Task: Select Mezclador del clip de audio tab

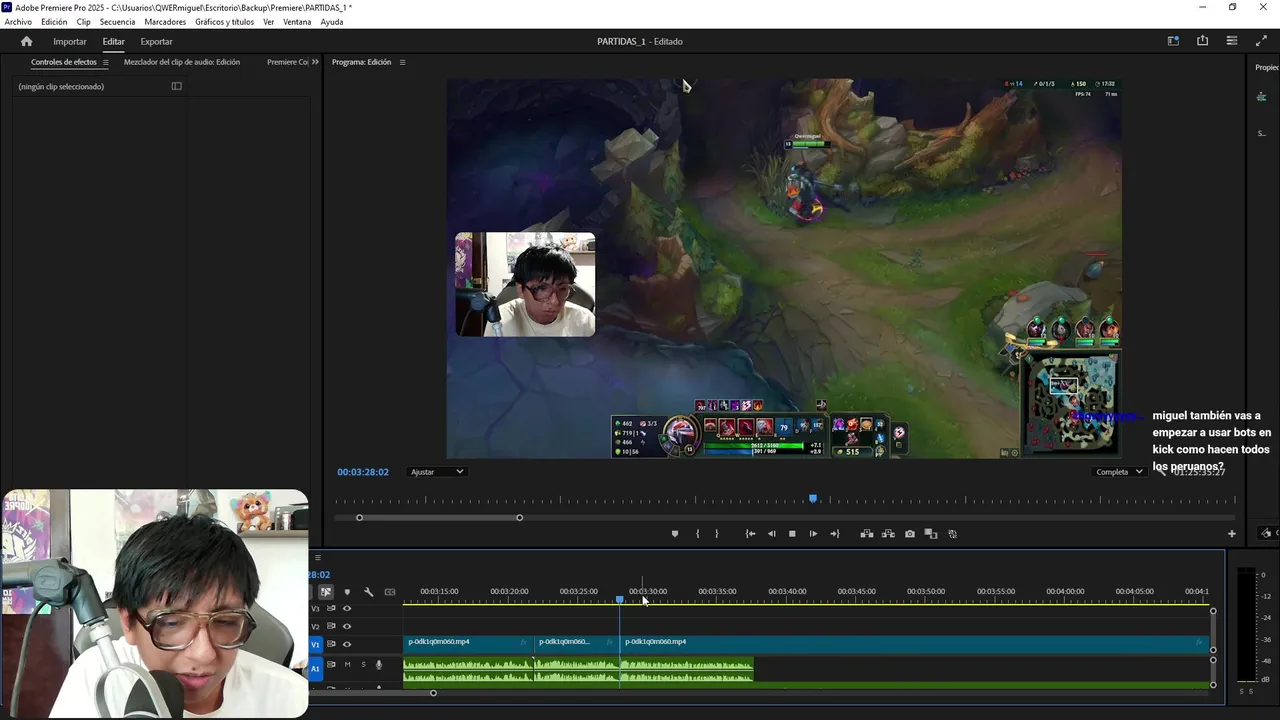Action: [182, 62]
